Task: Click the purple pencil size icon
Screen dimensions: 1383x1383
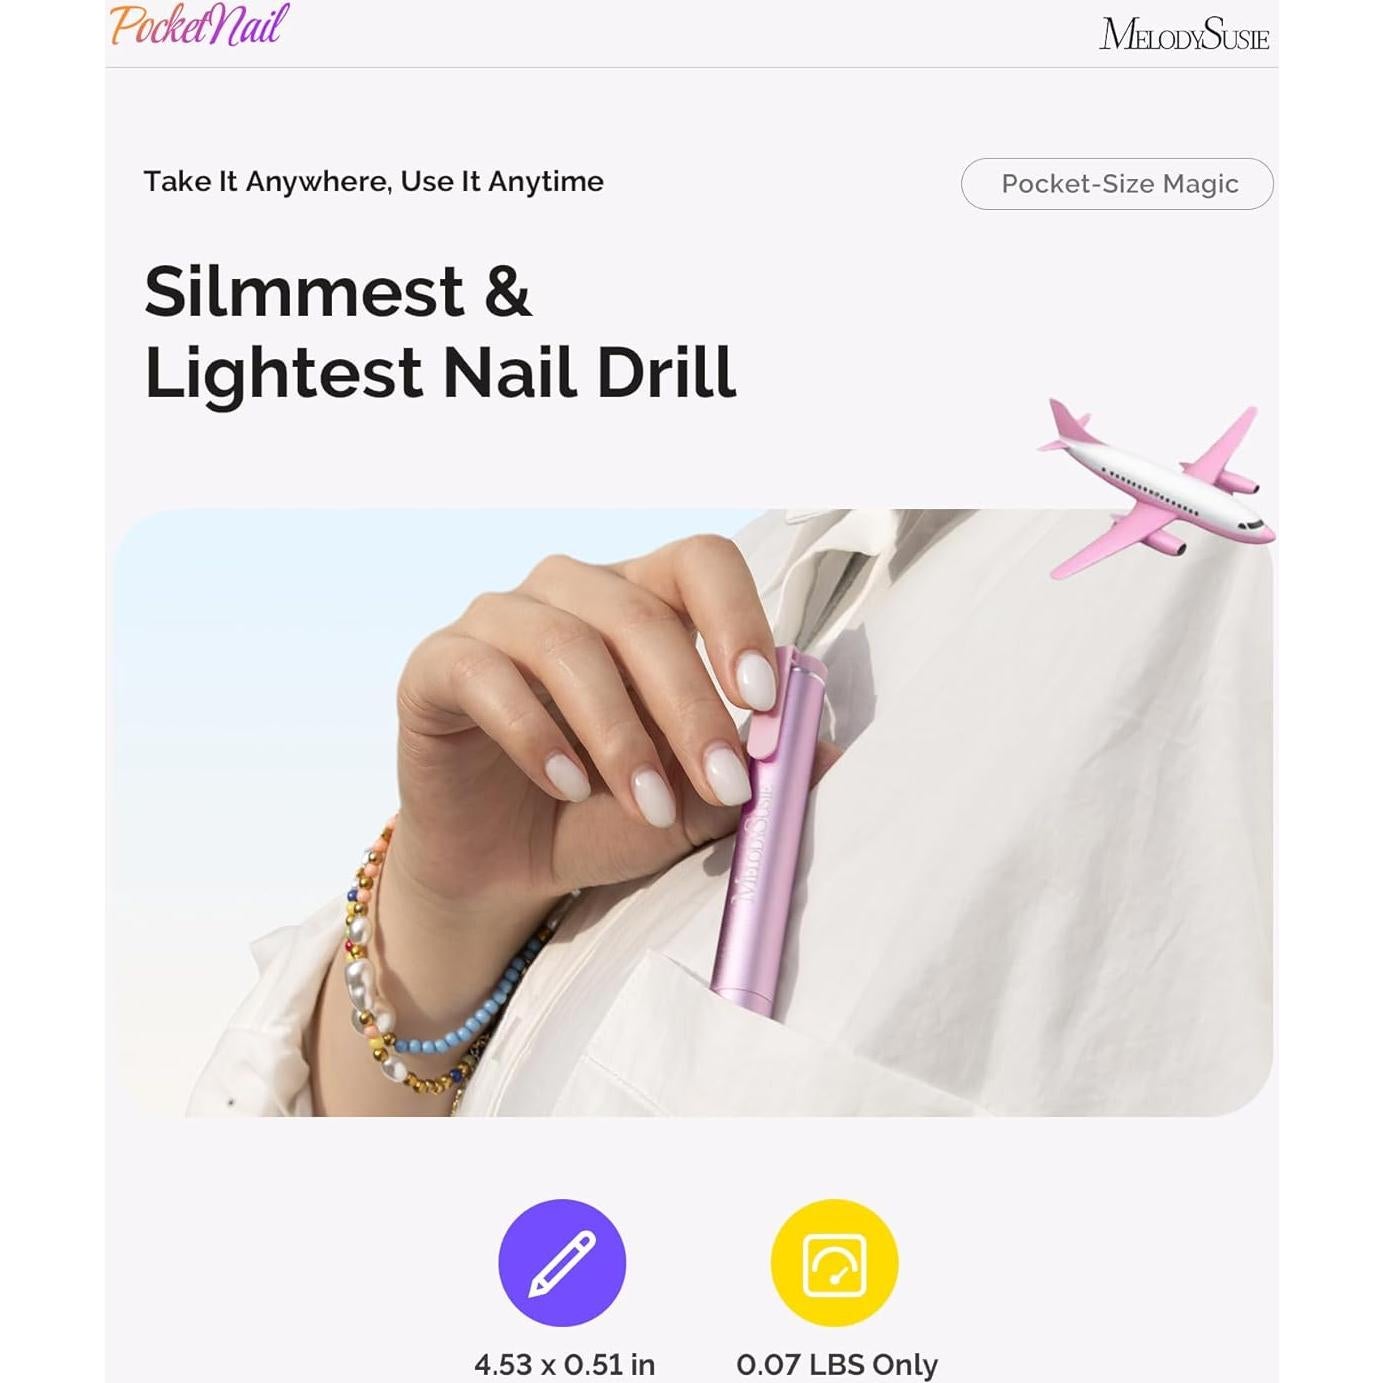Action: click(x=562, y=1263)
